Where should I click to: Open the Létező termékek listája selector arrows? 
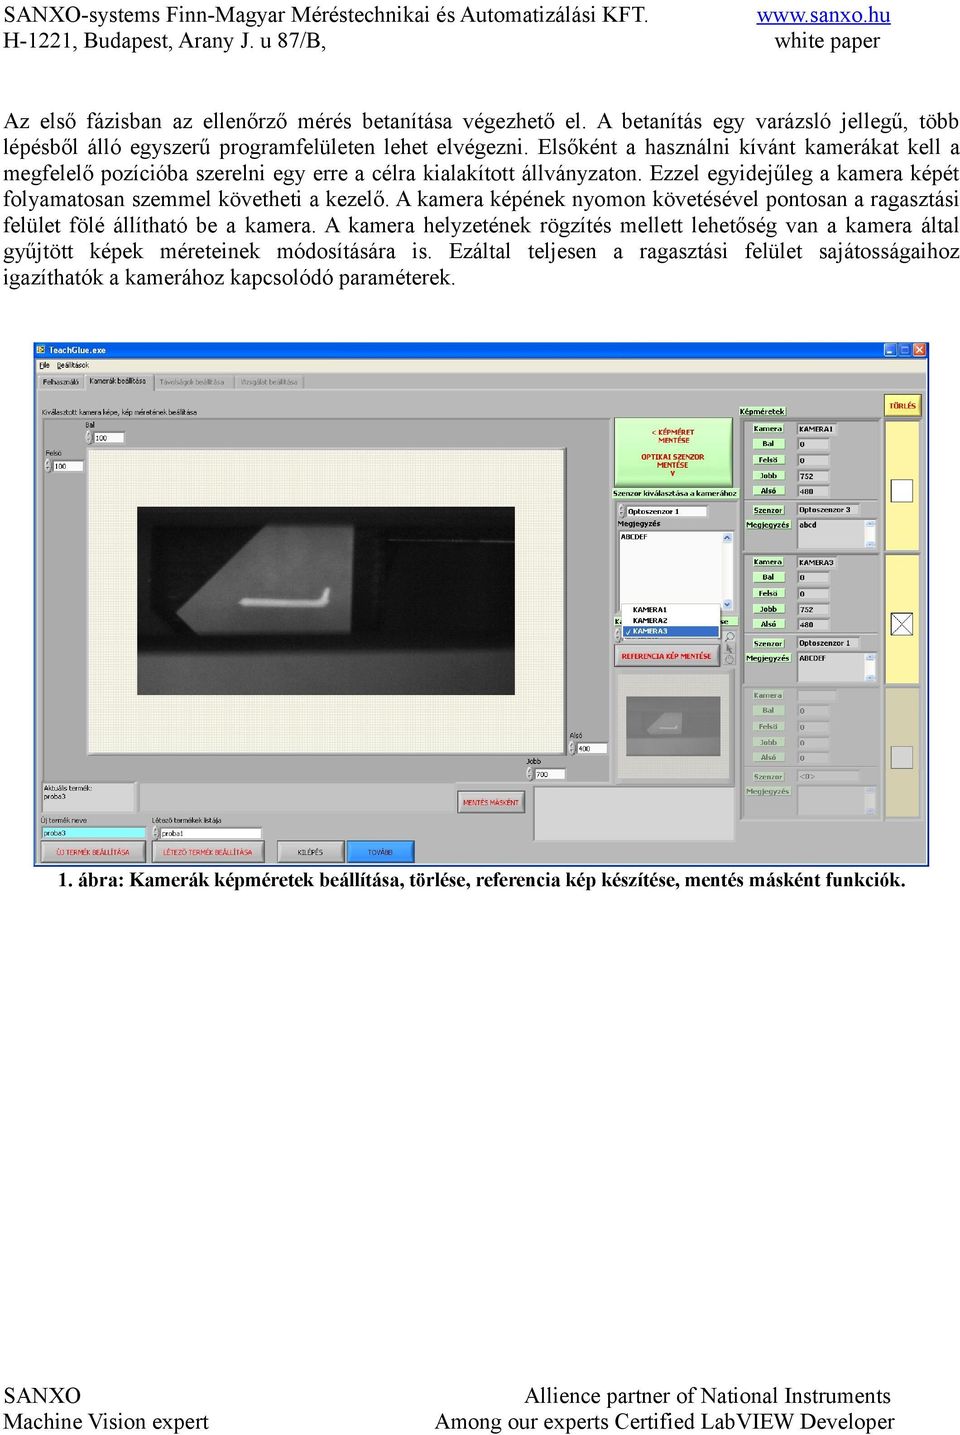[x=156, y=833]
